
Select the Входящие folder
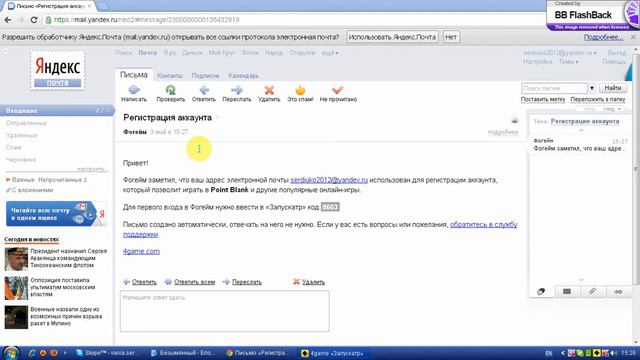point(57,111)
